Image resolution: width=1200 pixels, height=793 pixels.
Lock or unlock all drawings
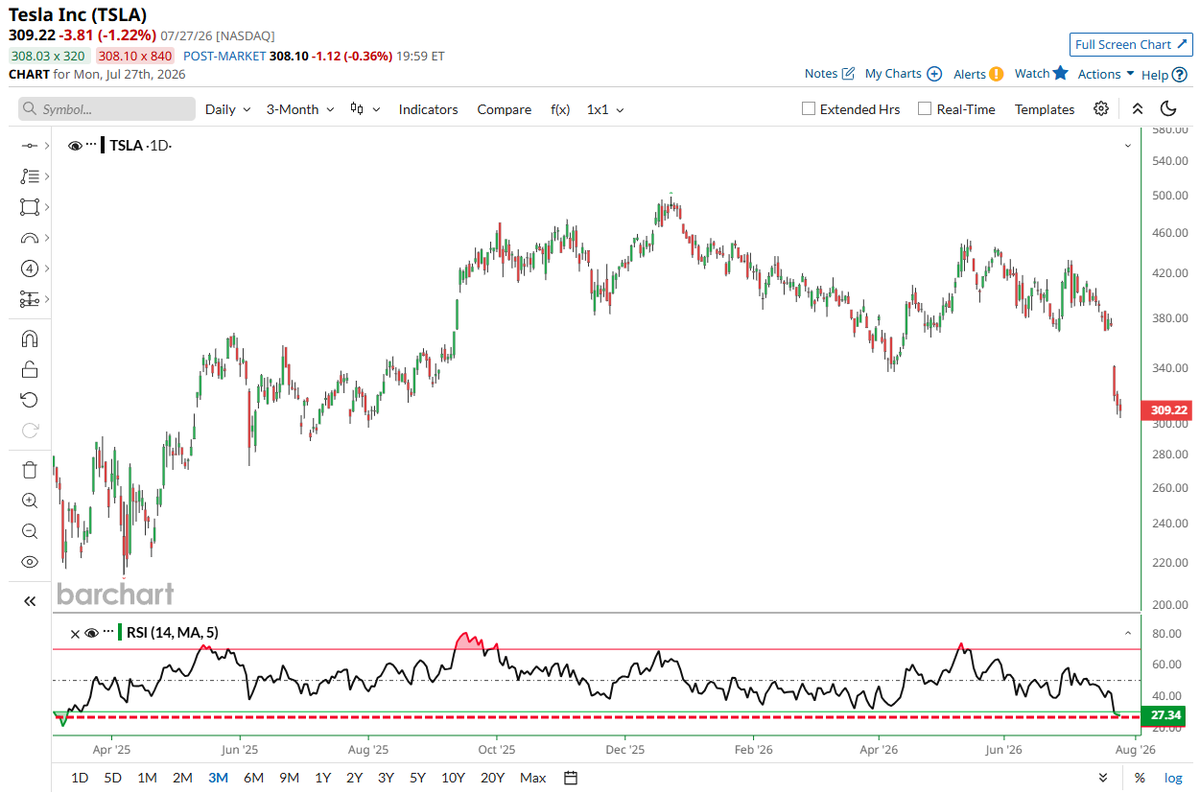coord(29,369)
